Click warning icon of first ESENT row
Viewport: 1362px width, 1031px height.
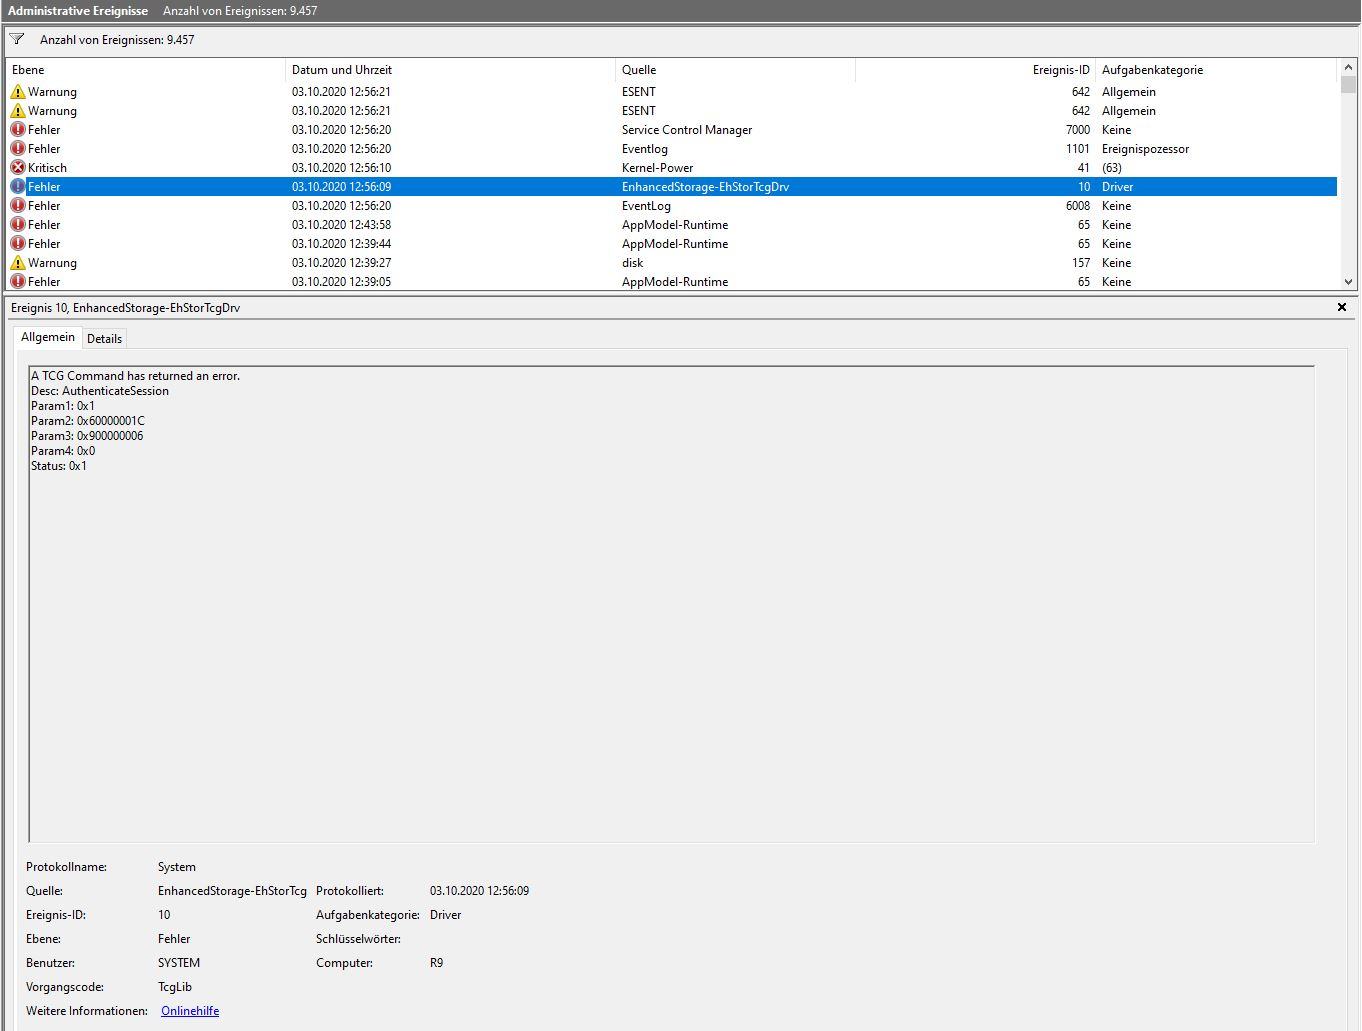coord(18,92)
